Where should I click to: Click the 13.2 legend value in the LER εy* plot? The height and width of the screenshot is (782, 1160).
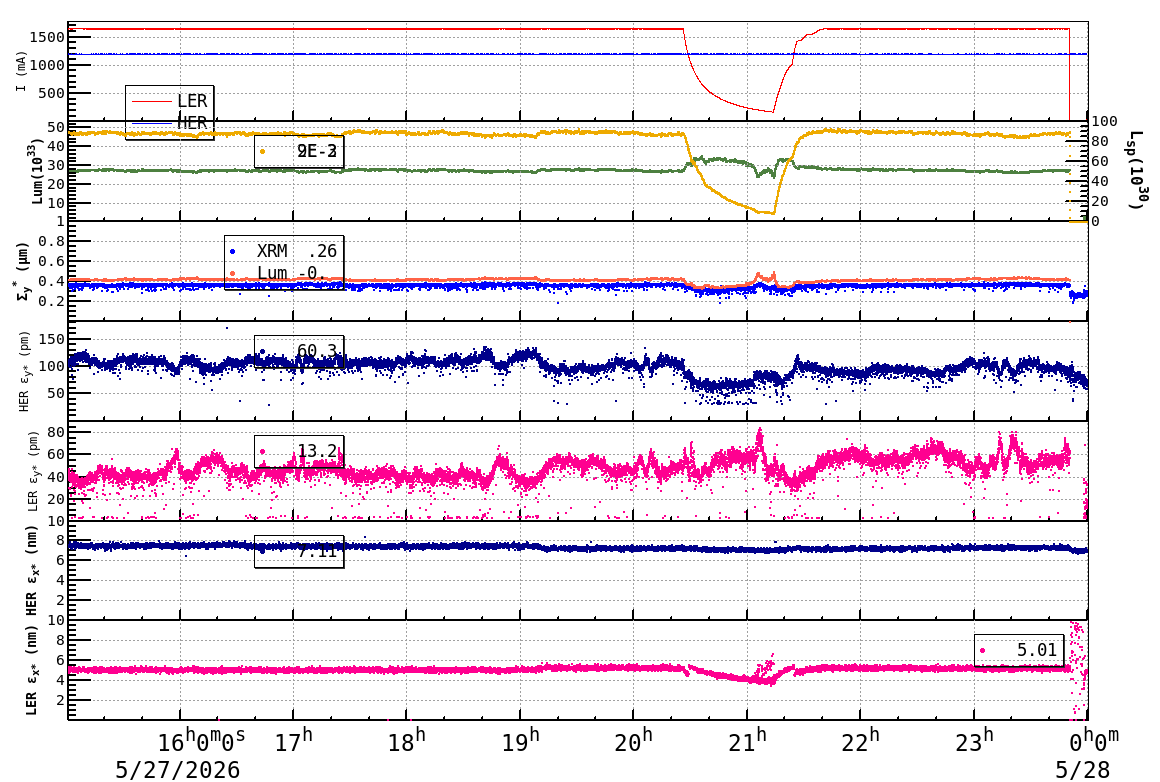point(317,451)
